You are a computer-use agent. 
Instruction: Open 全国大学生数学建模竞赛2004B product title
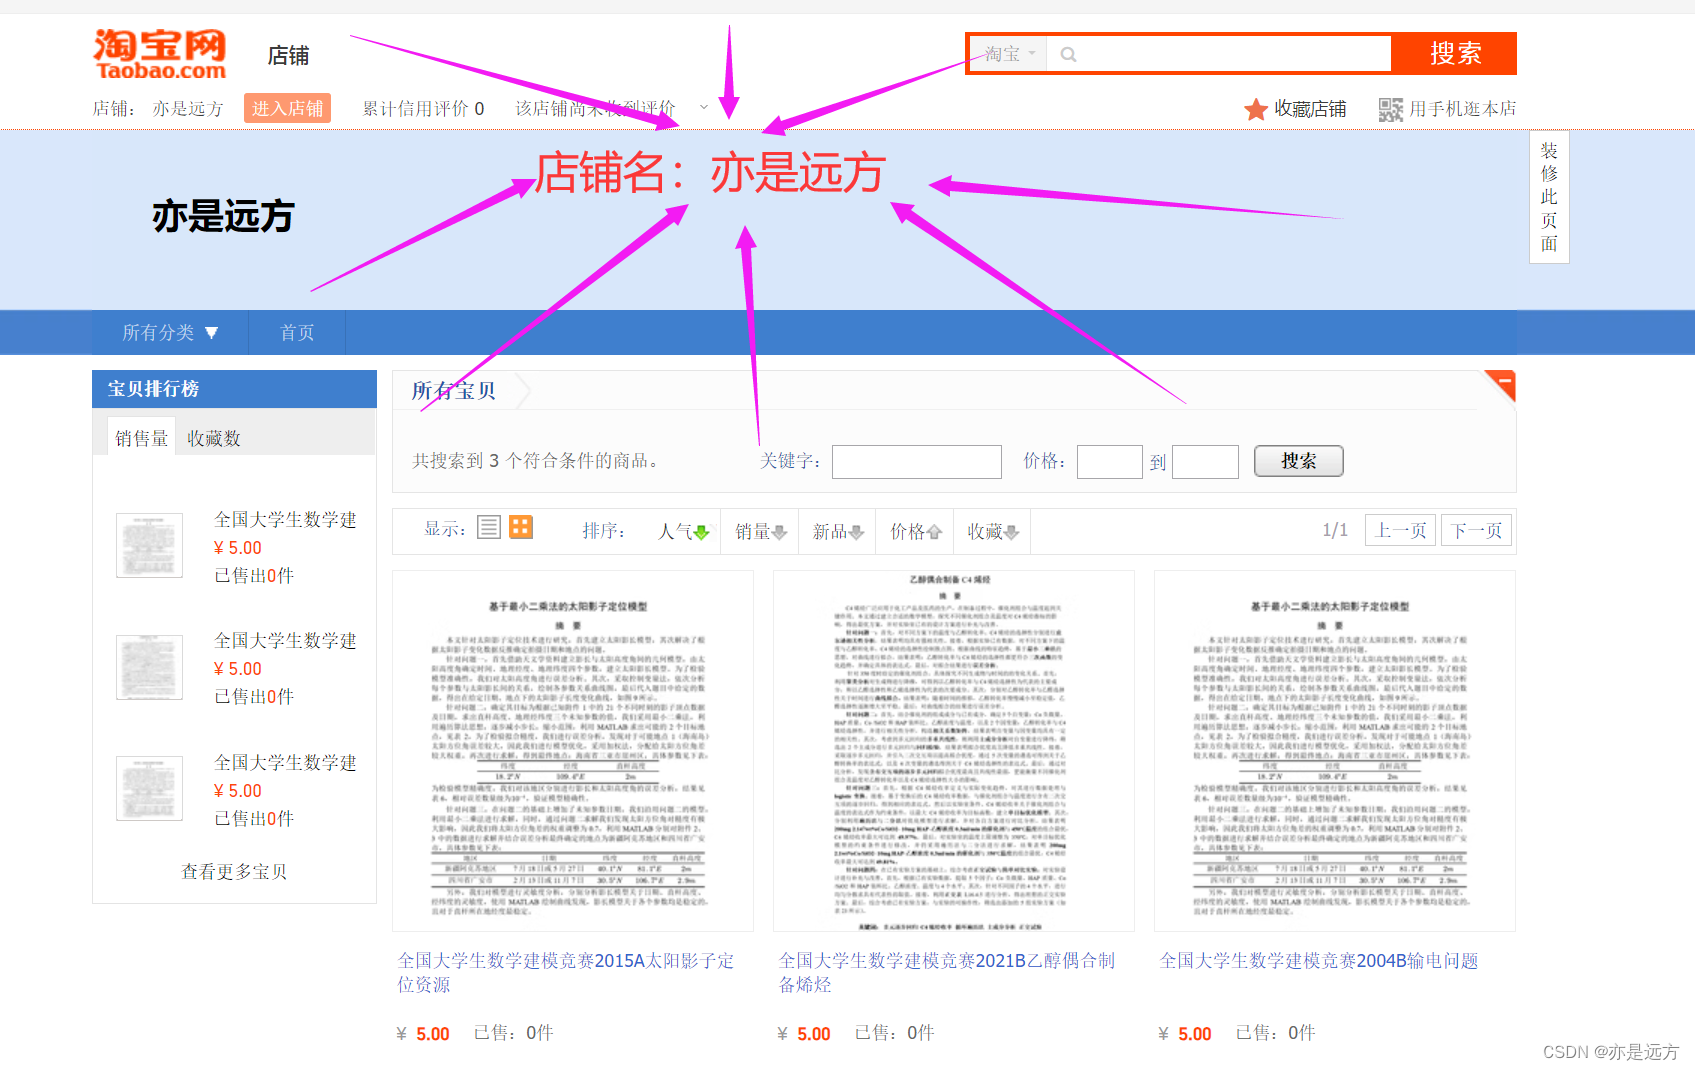1319,961
